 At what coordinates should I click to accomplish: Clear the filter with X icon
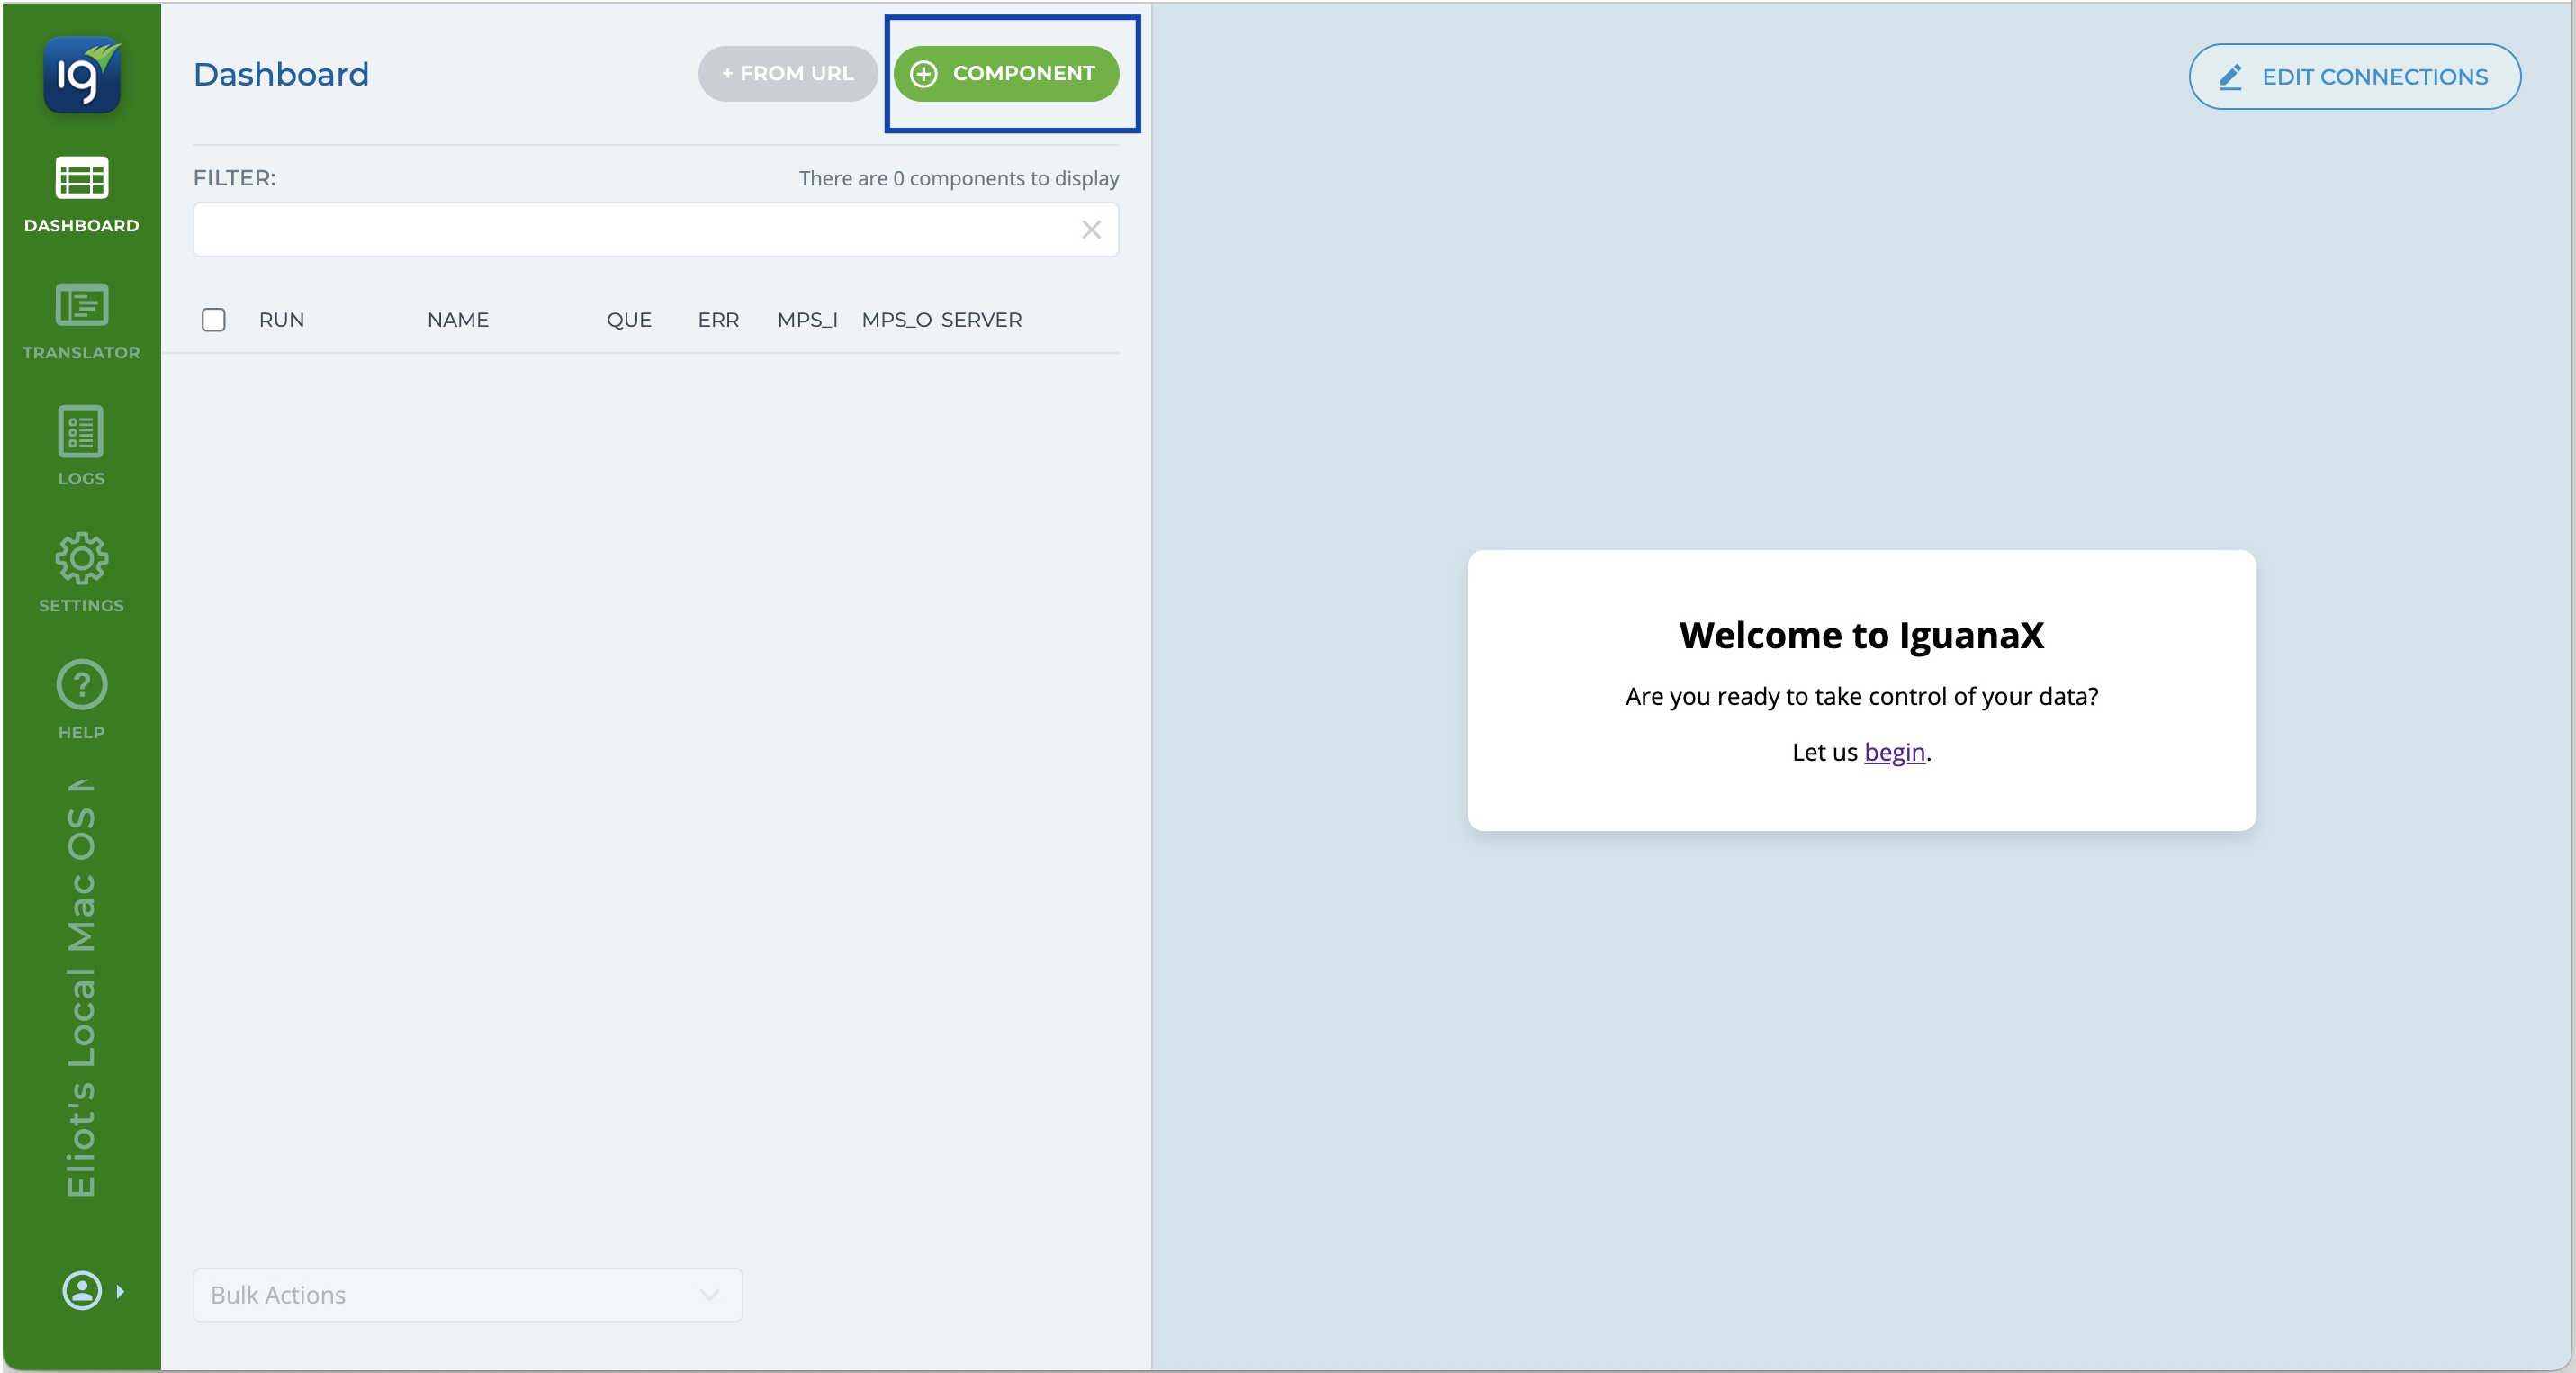(1091, 230)
